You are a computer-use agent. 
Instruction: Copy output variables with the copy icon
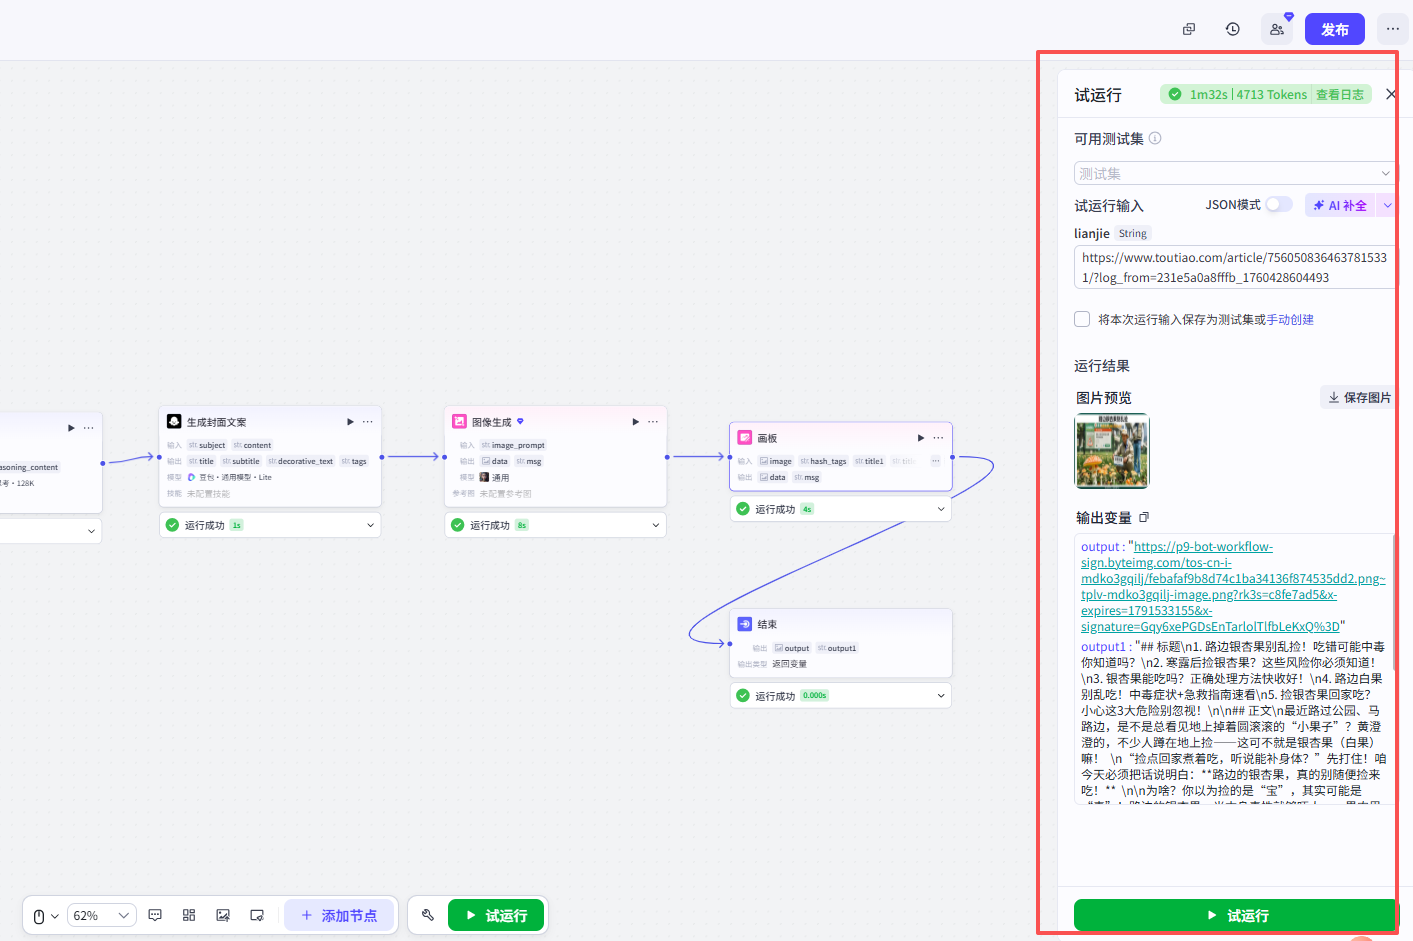coord(1144,517)
